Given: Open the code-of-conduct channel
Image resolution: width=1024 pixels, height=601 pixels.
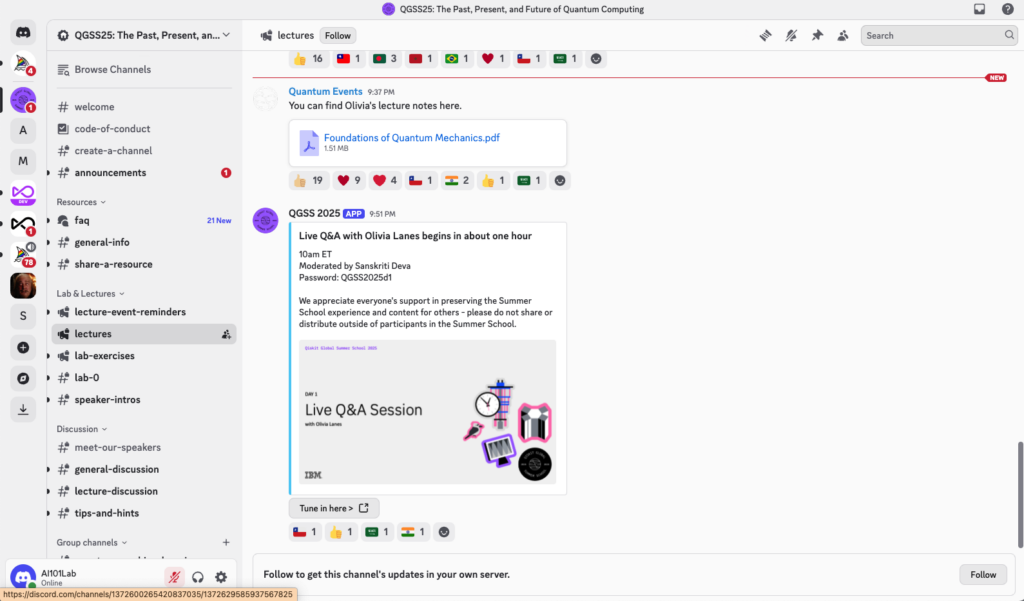Looking at the screenshot, I should 144,129.
